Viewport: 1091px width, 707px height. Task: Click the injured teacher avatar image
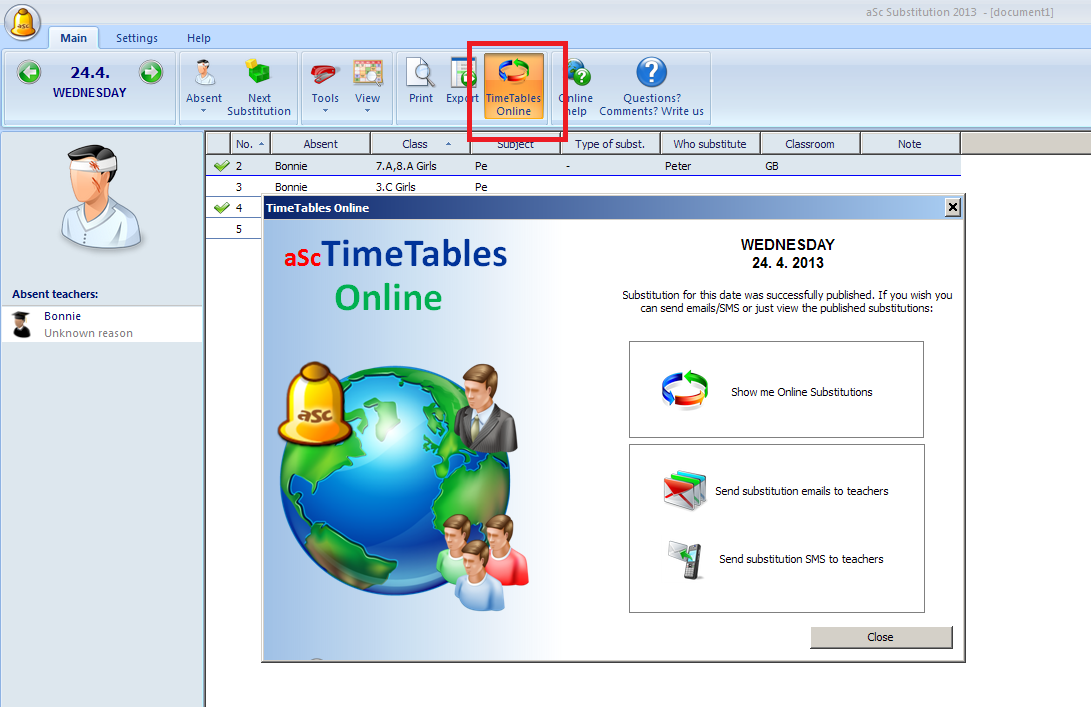(x=102, y=197)
